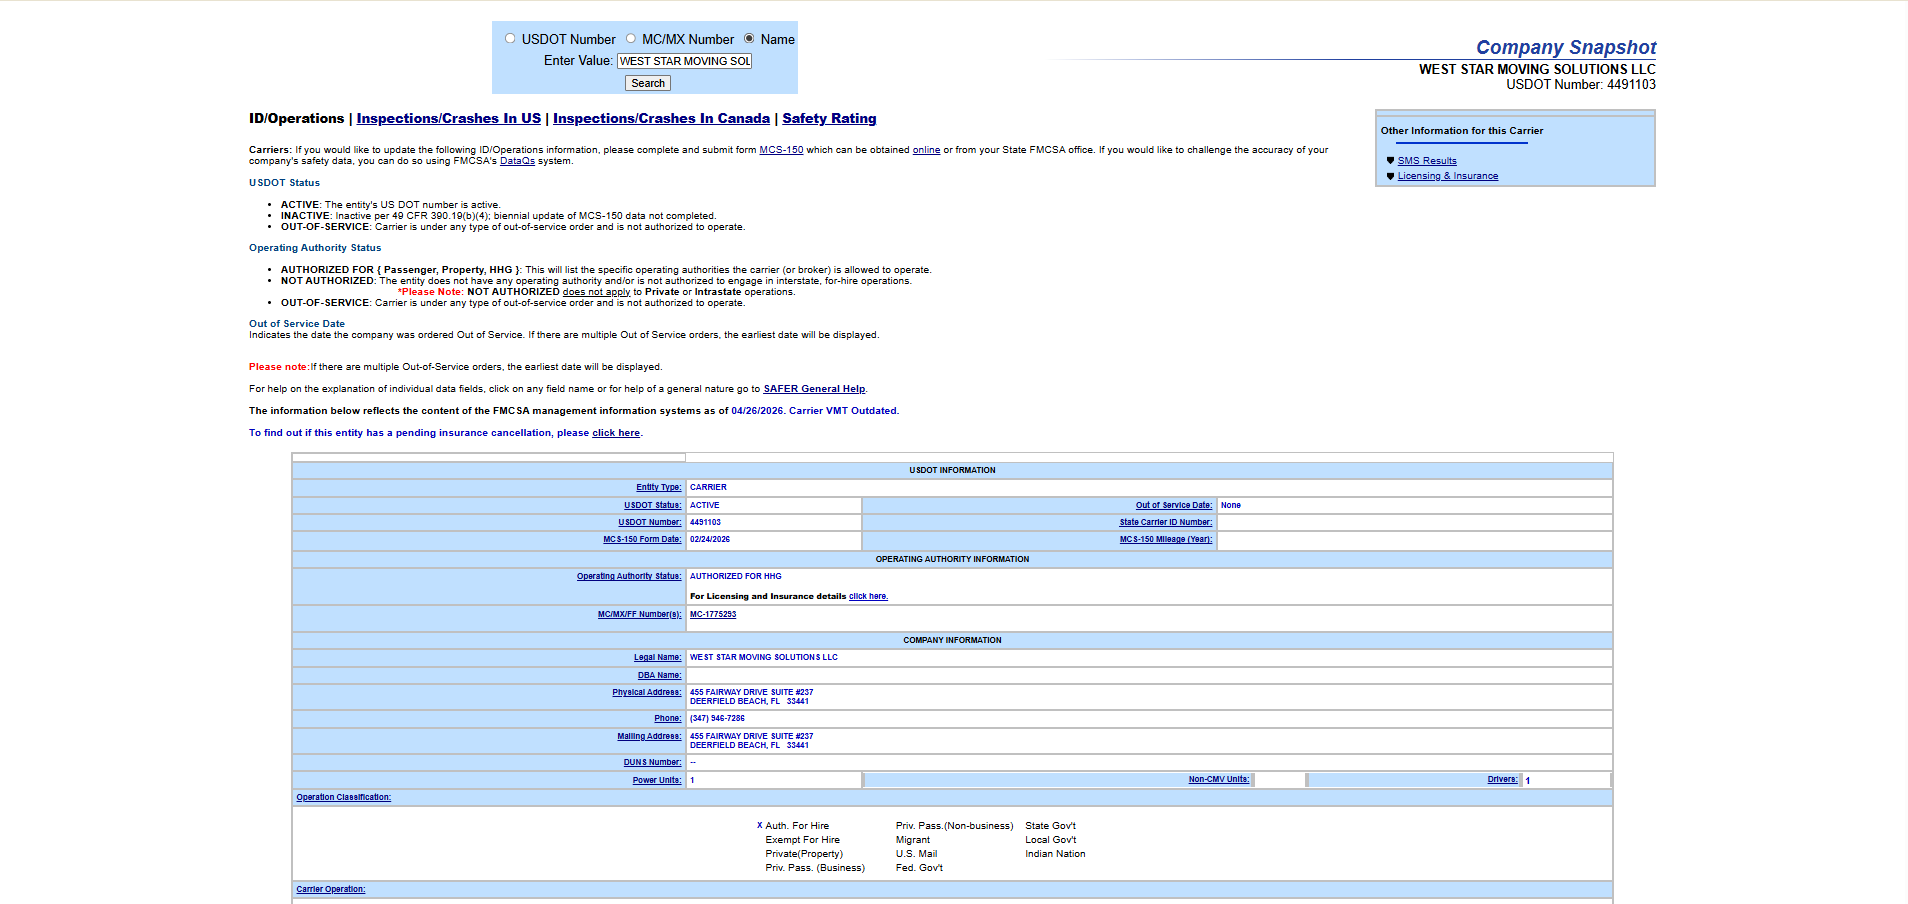Open the Licensing & Insurance link
1908x904 pixels.
click(x=1447, y=176)
